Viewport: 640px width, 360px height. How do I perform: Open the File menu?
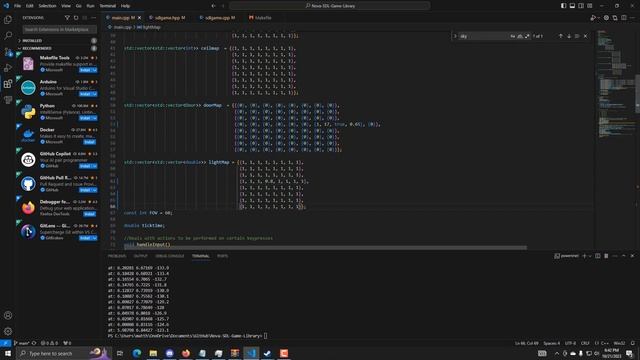[x=18, y=6]
